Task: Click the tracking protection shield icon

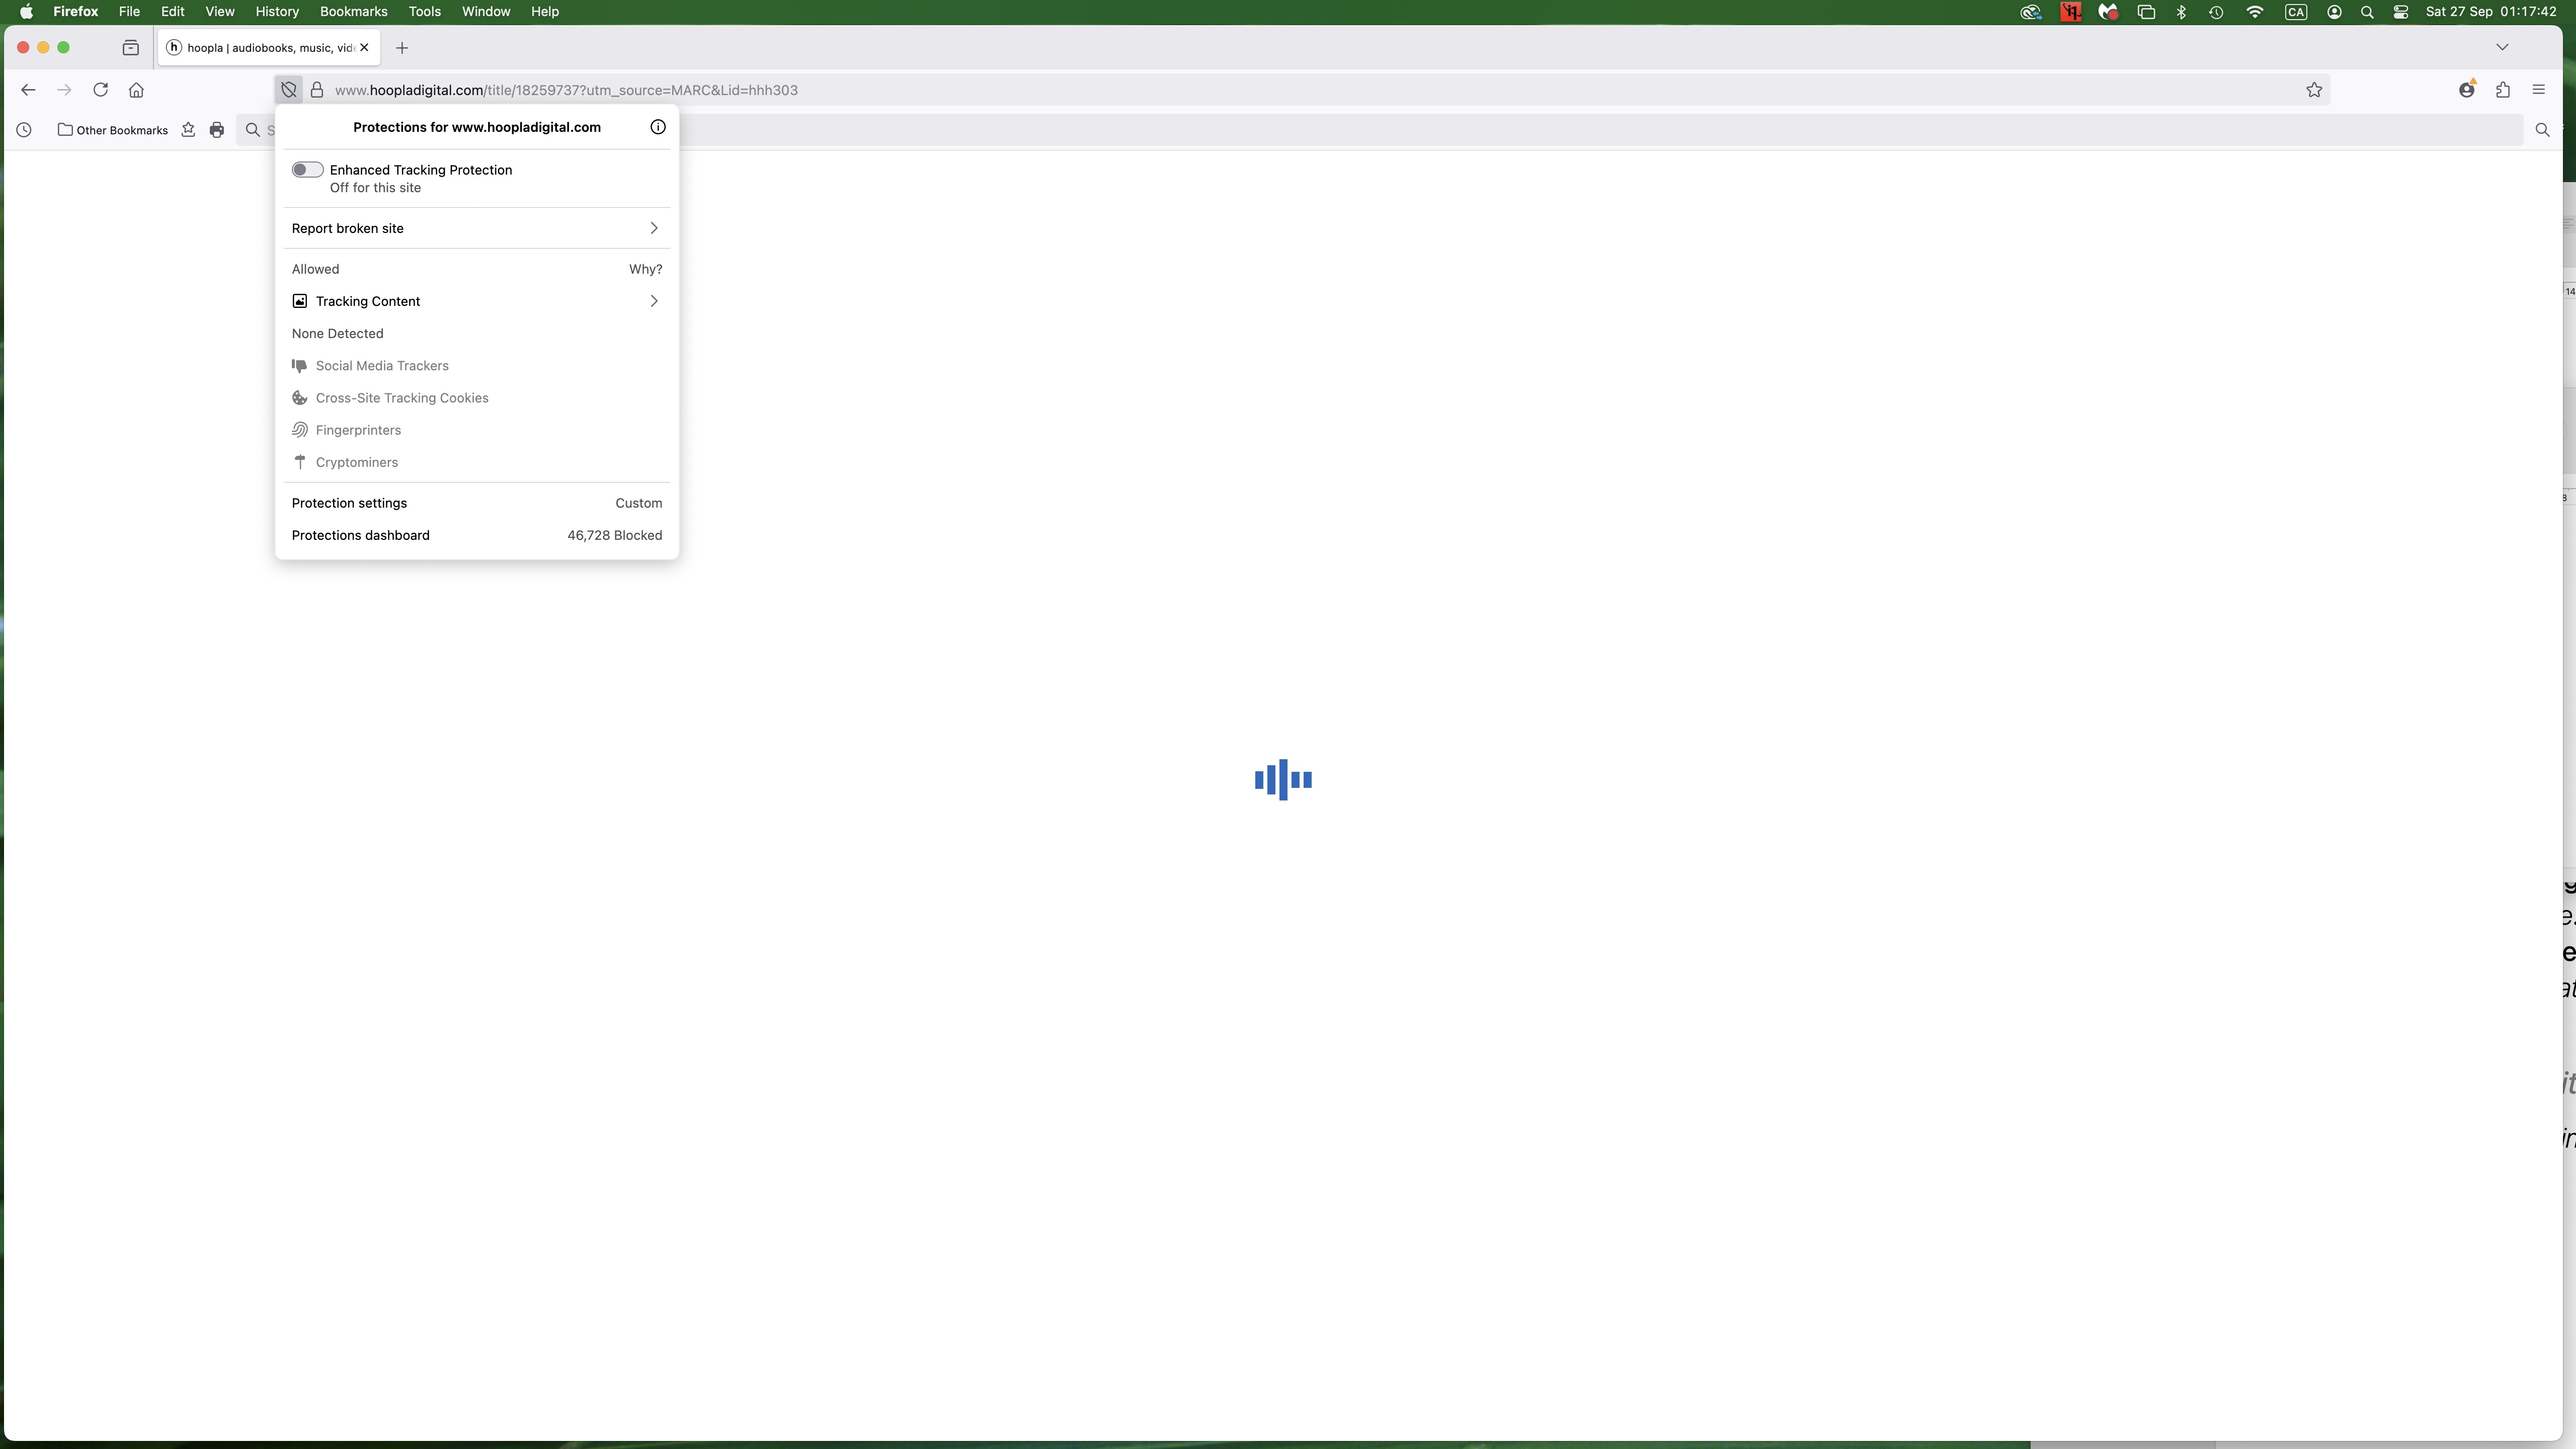Action: pos(289,90)
